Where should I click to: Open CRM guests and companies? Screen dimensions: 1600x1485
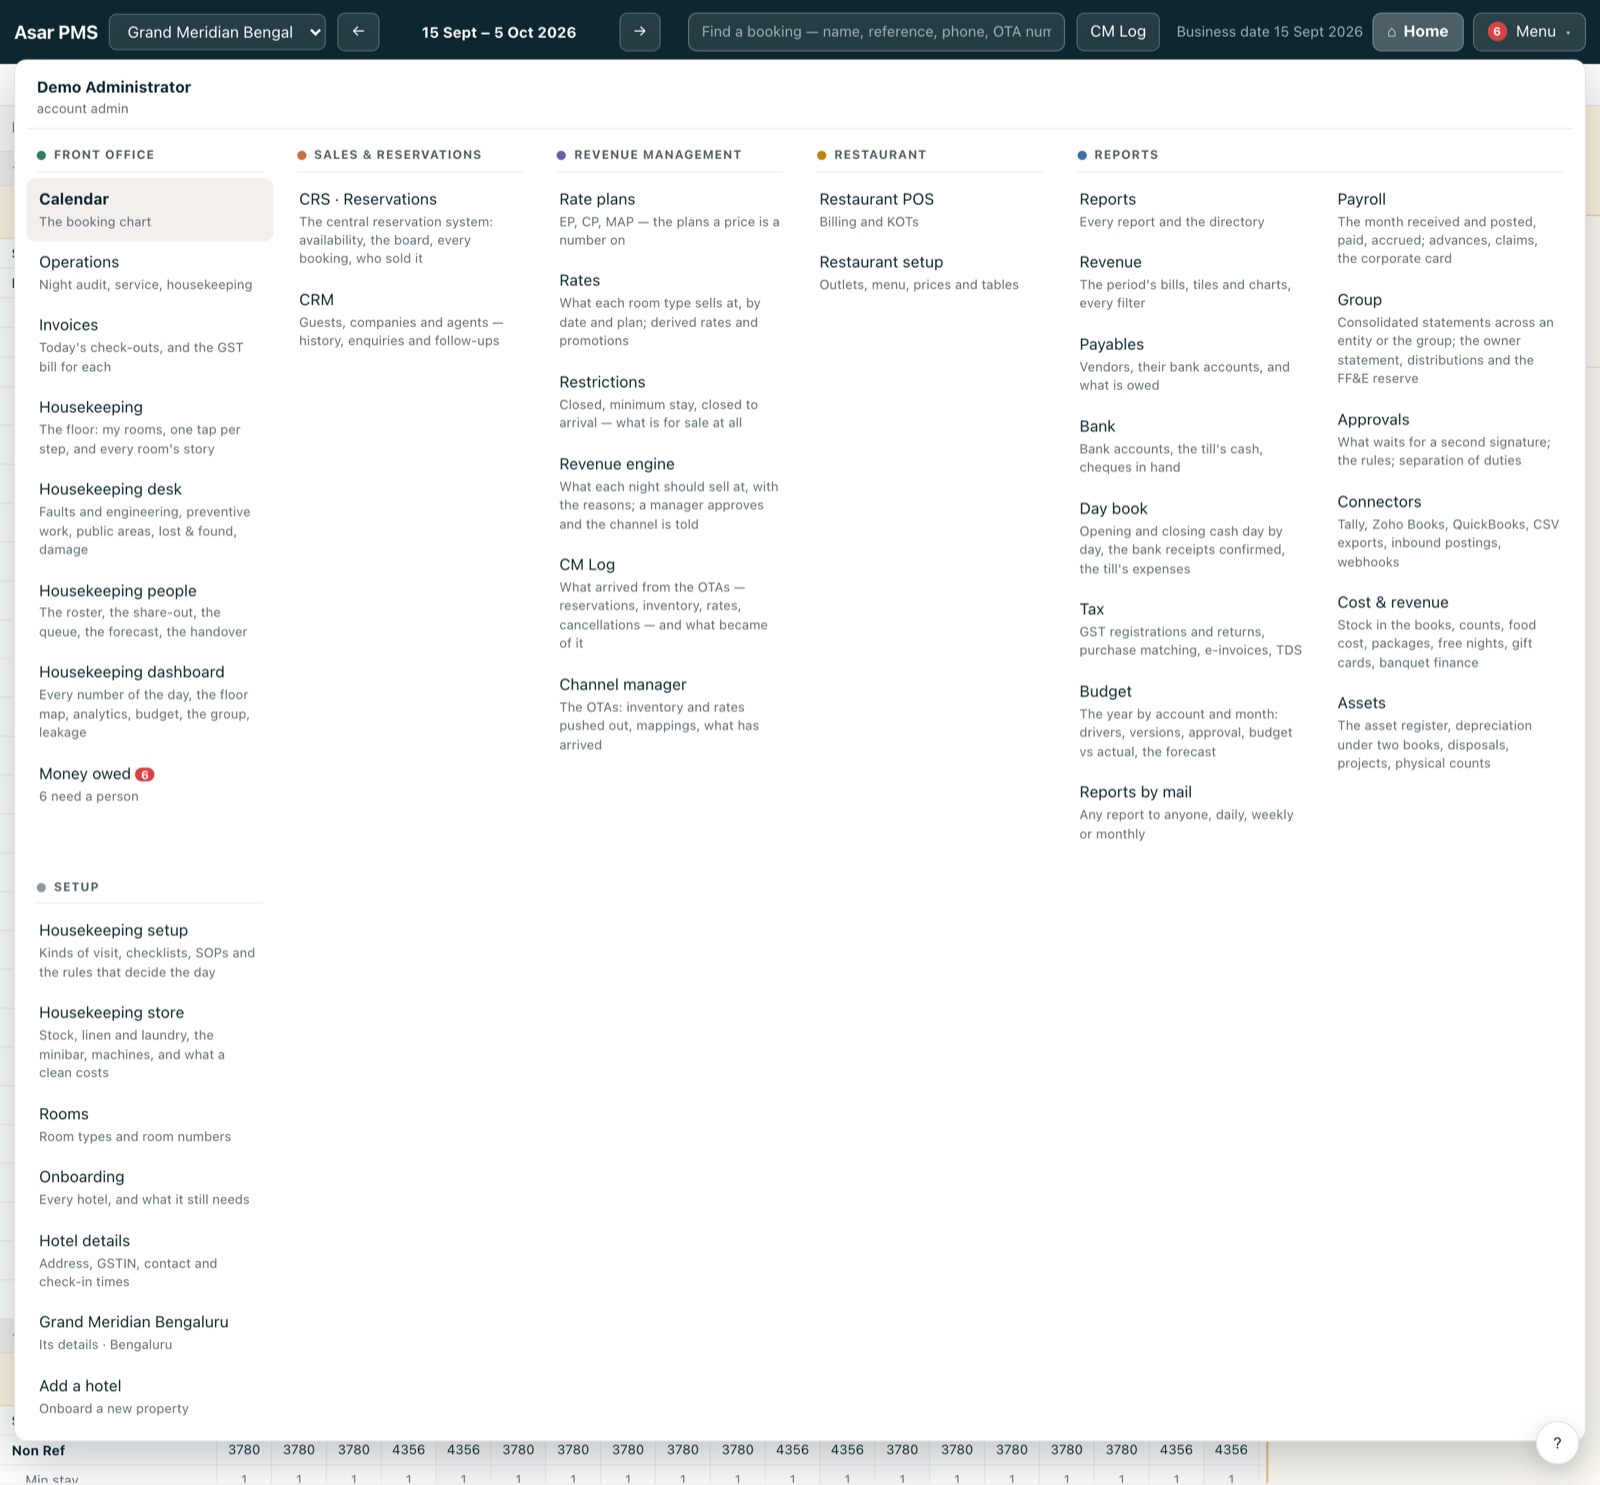(410, 320)
